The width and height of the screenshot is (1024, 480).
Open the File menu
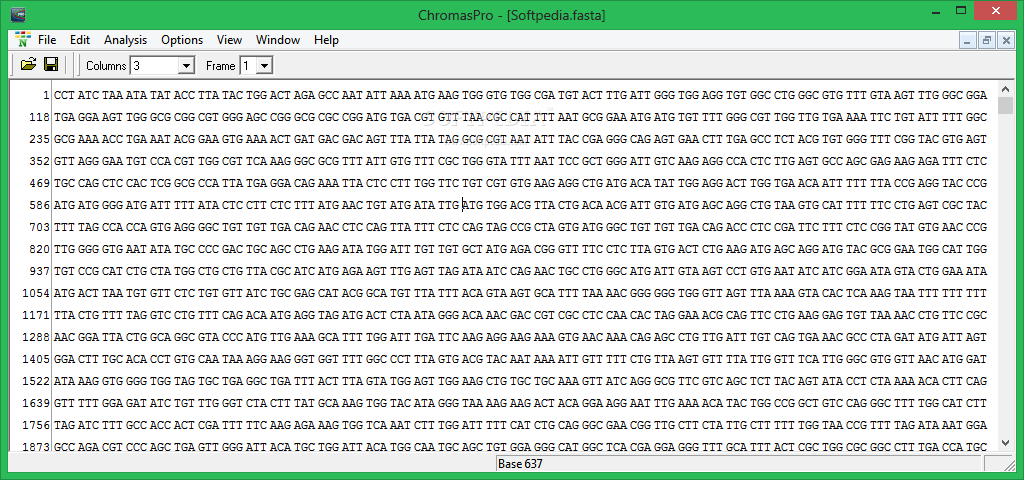[x=47, y=40]
